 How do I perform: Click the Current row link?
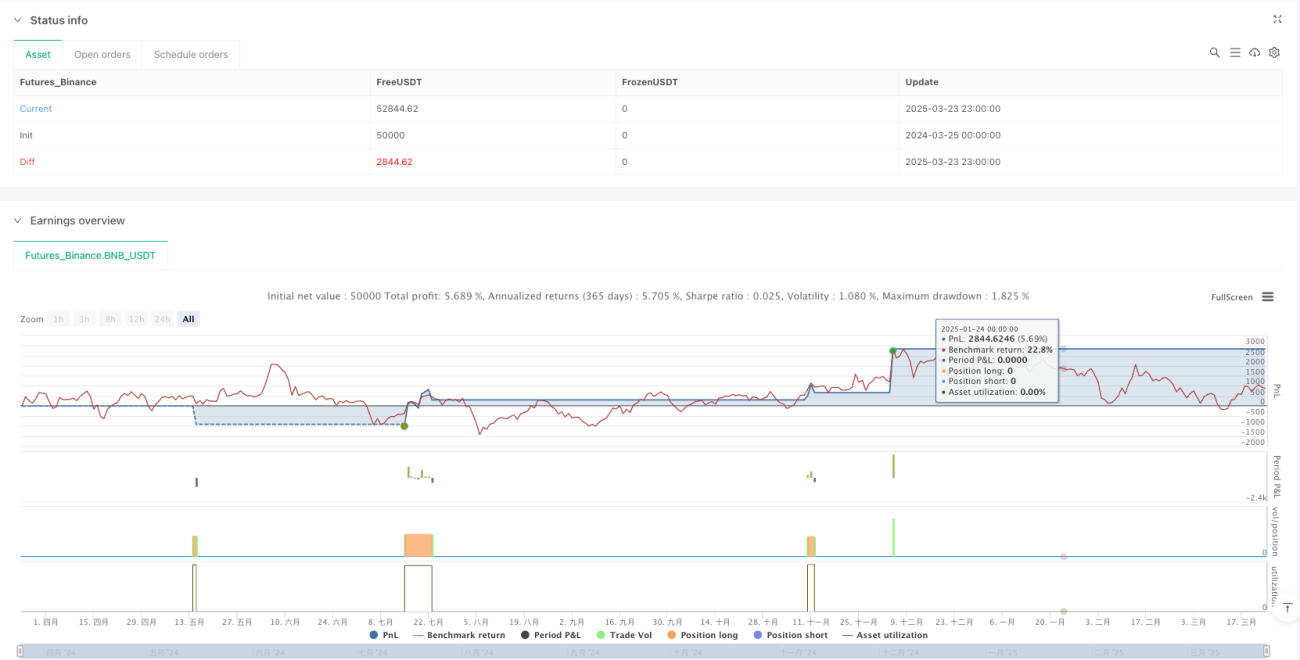pyautogui.click(x=36, y=108)
